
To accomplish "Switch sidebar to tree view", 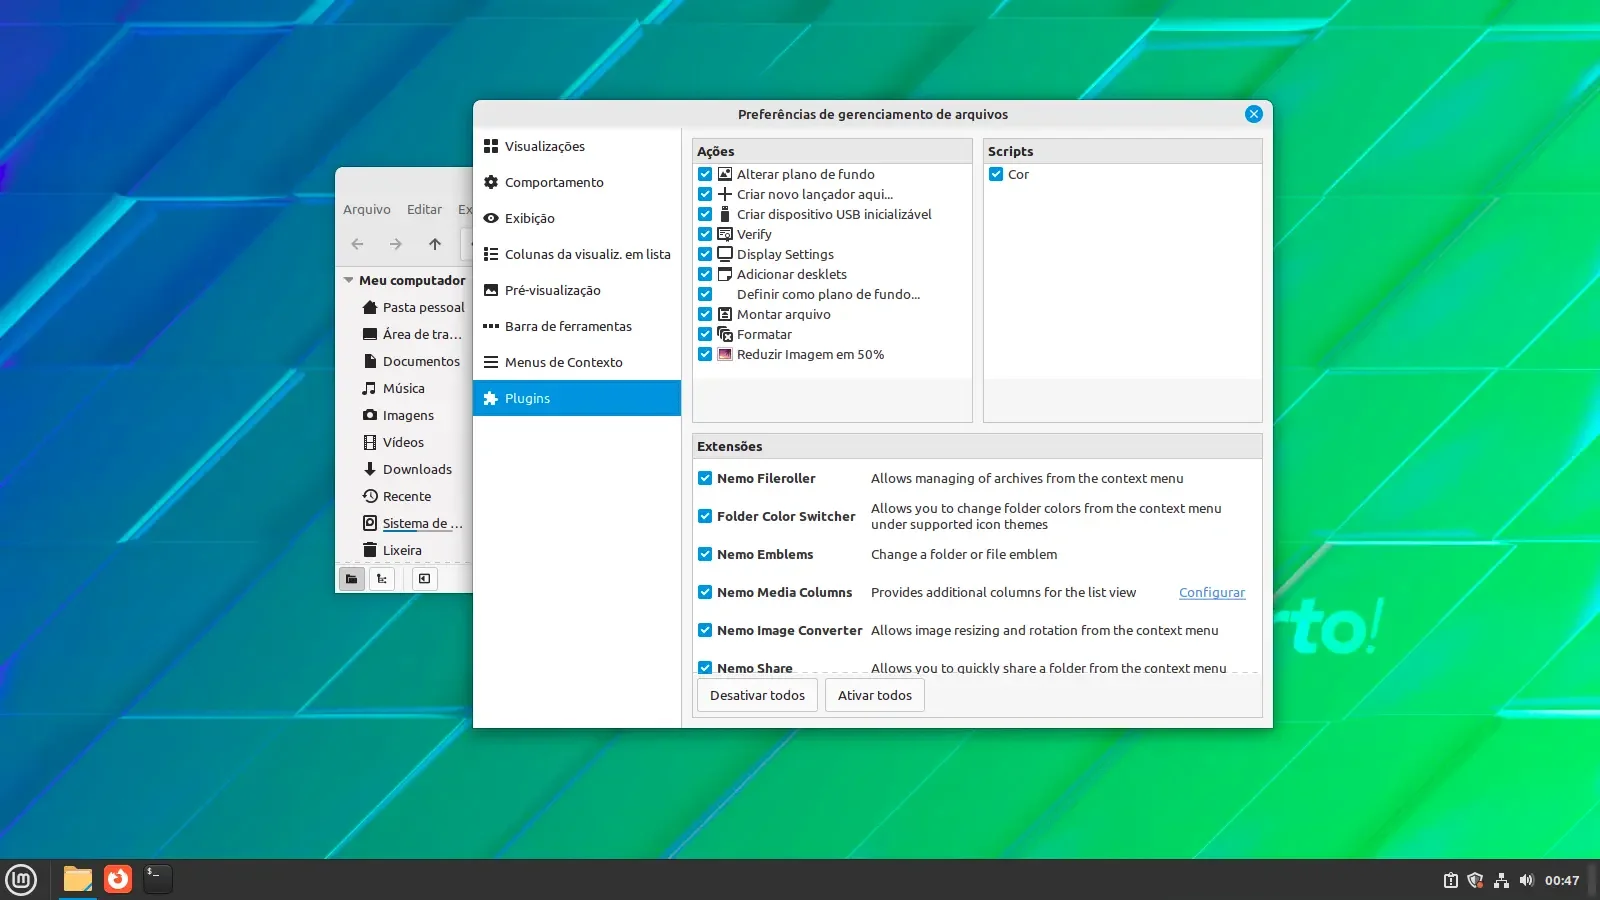I will coord(382,578).
